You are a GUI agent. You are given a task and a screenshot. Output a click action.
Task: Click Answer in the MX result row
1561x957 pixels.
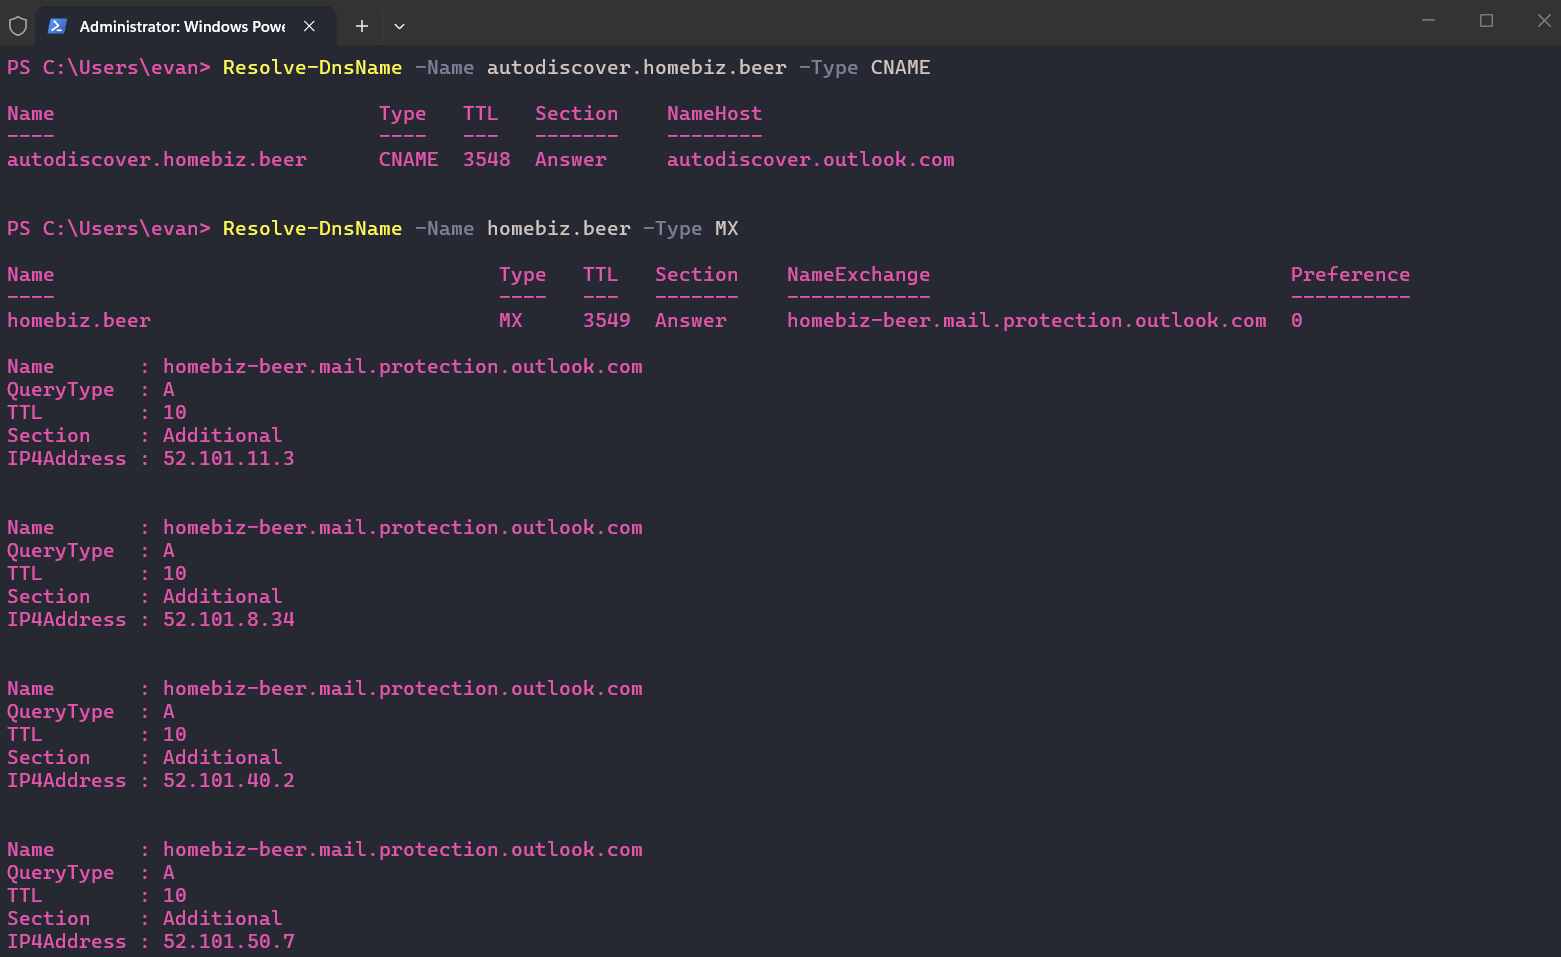691,320
